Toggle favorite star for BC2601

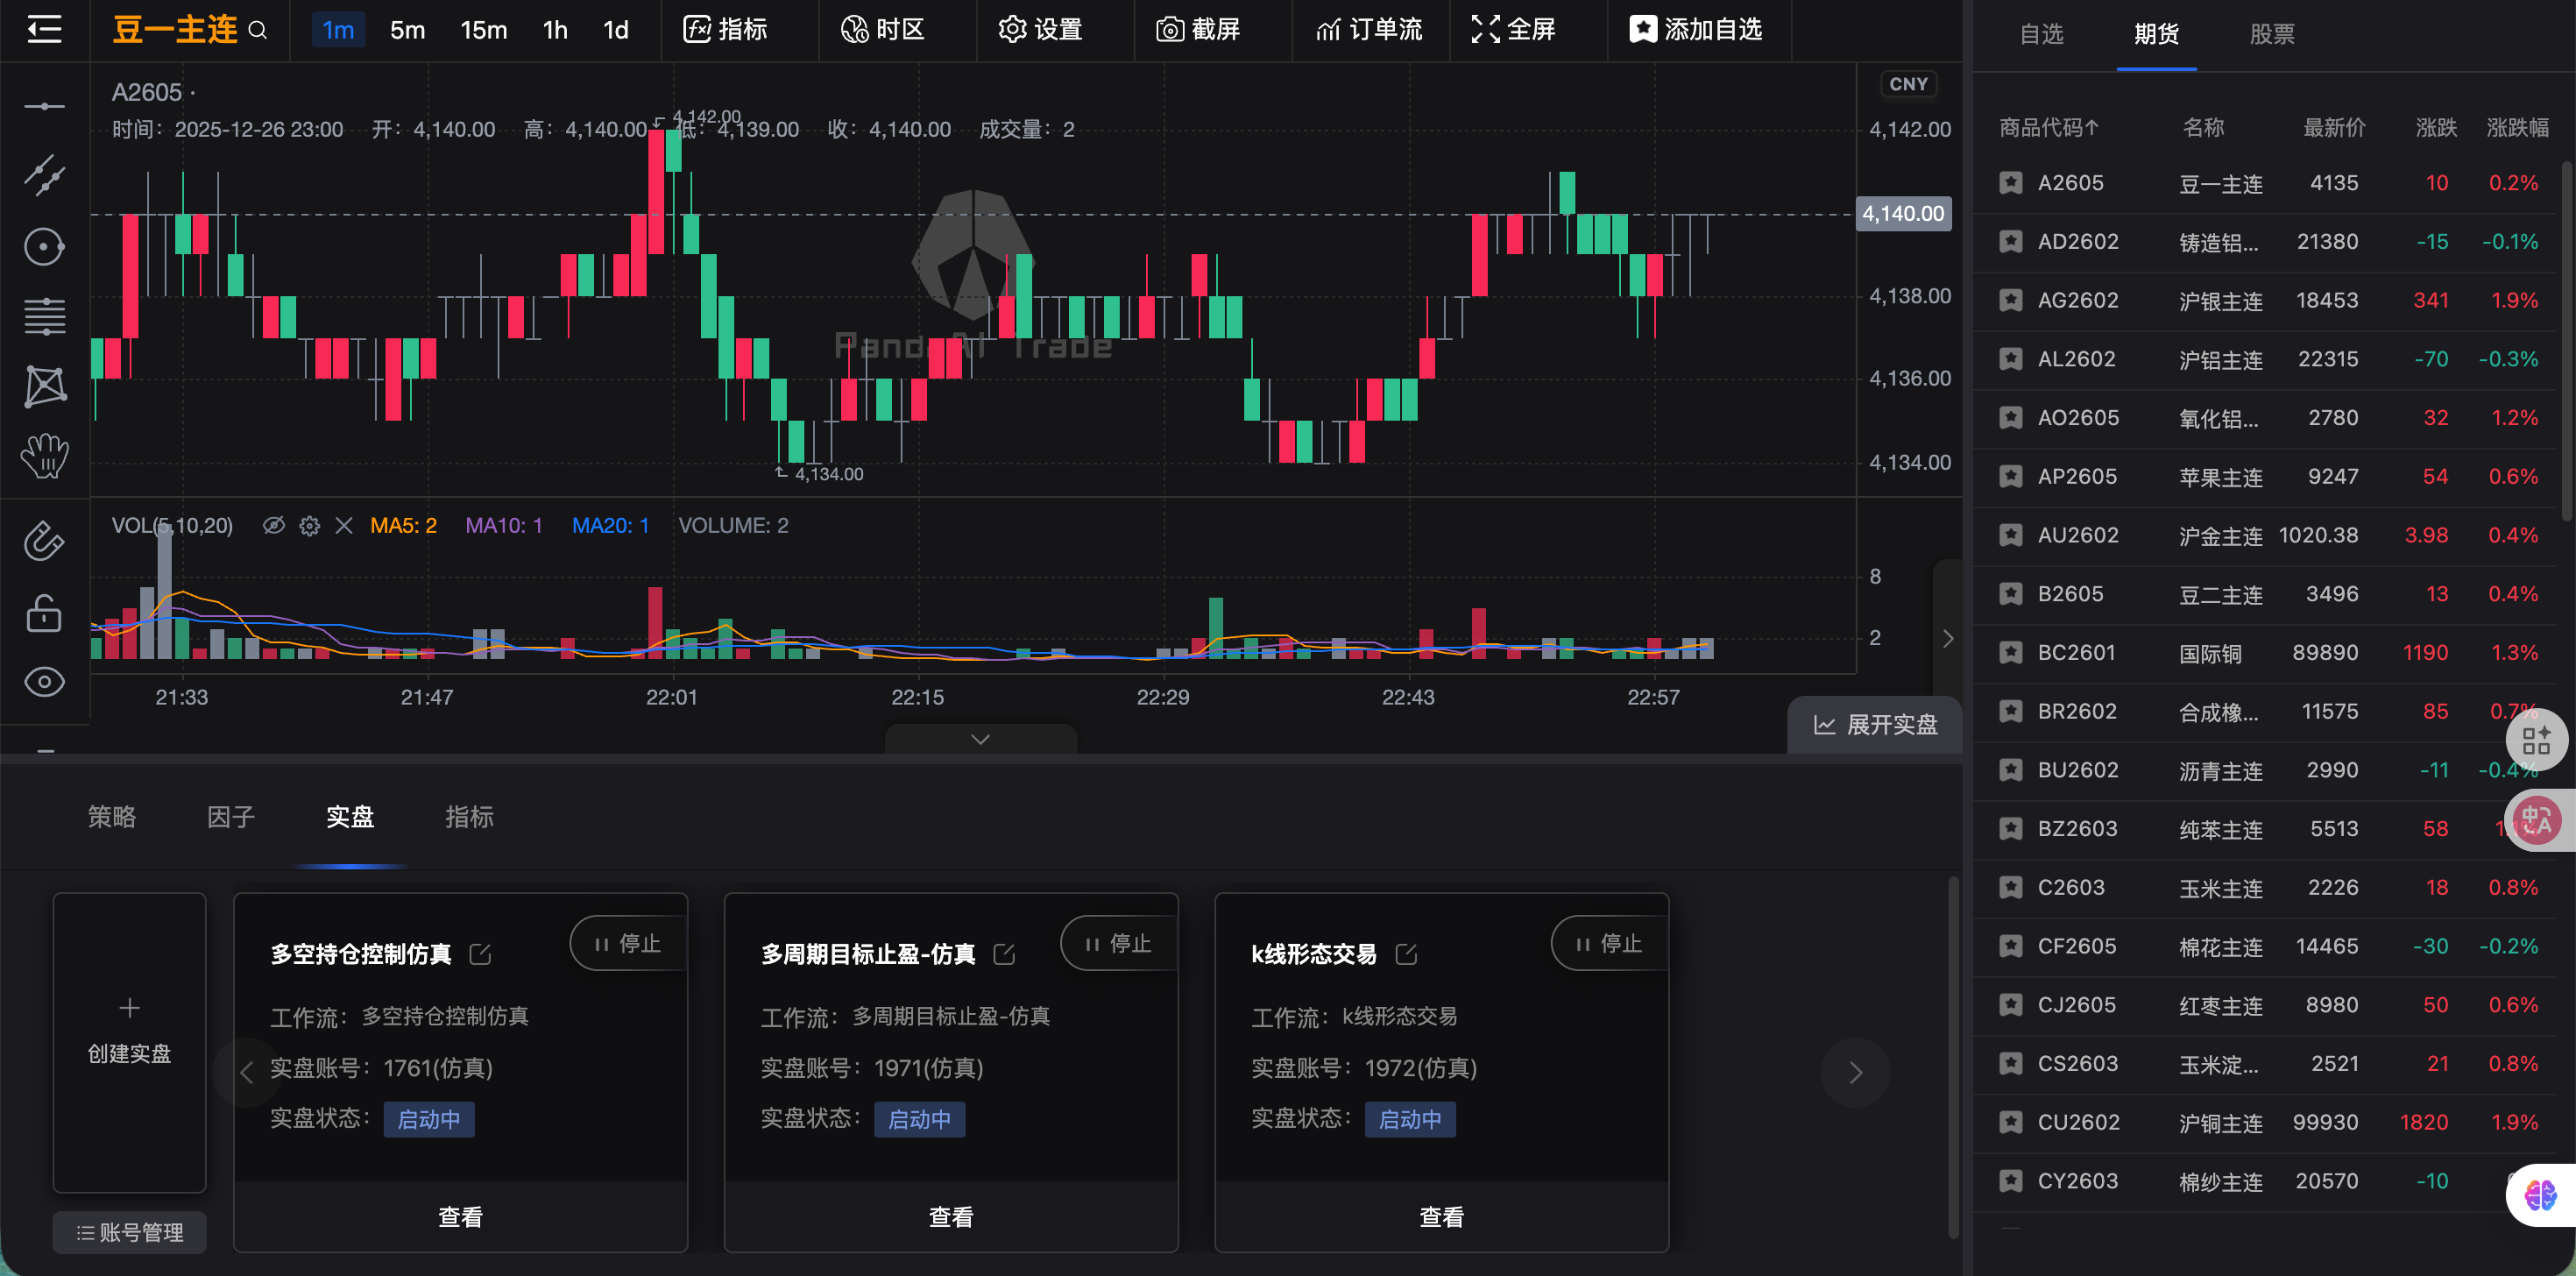(2011, 652)
